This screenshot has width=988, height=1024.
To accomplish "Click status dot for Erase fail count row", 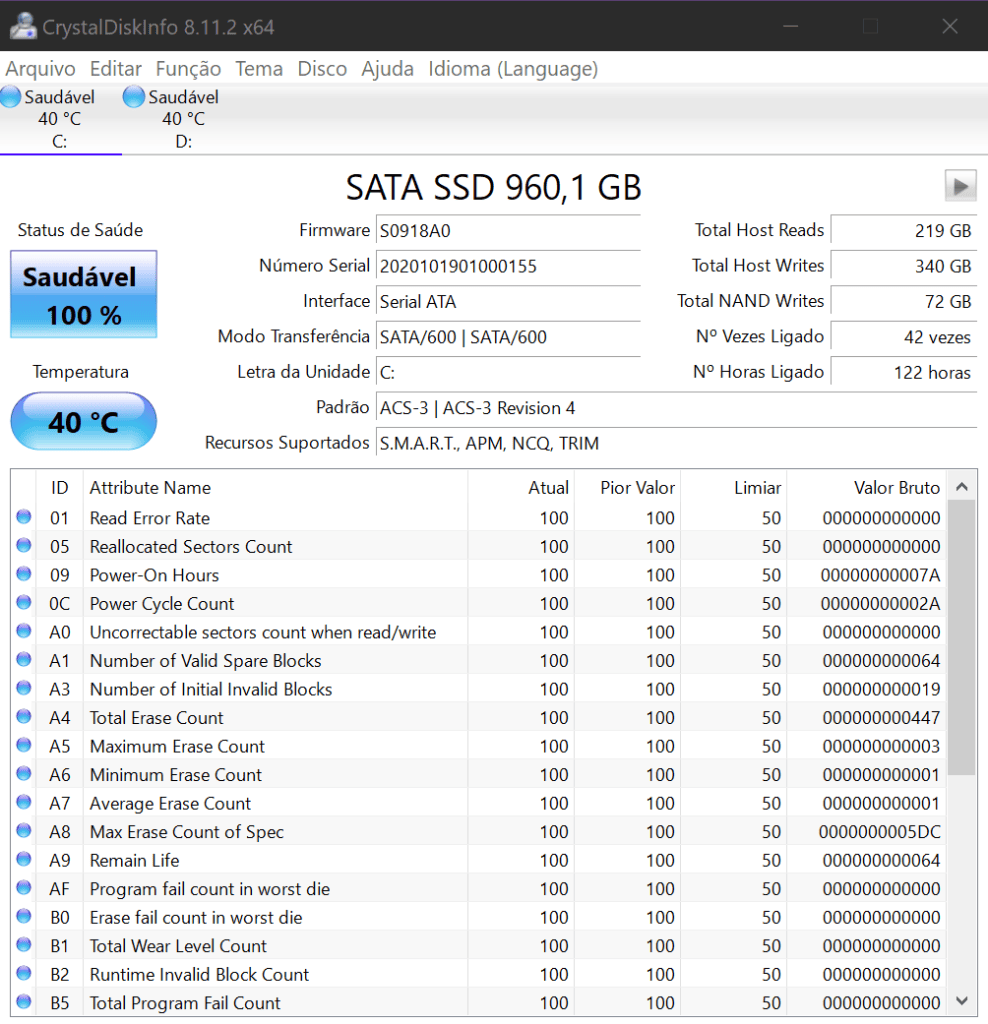I will [24, 916].
